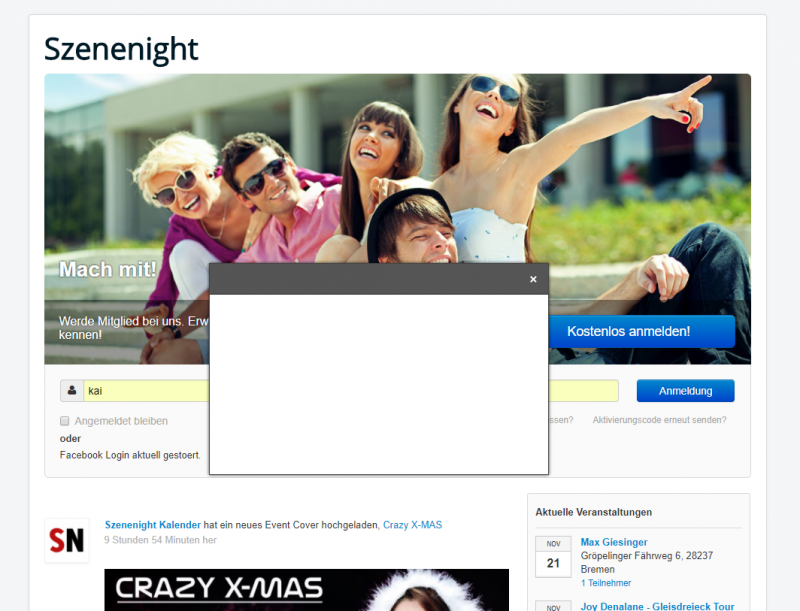
Task: Open the 'Szenenight Kalender' profile link
Action: [153, 525]
